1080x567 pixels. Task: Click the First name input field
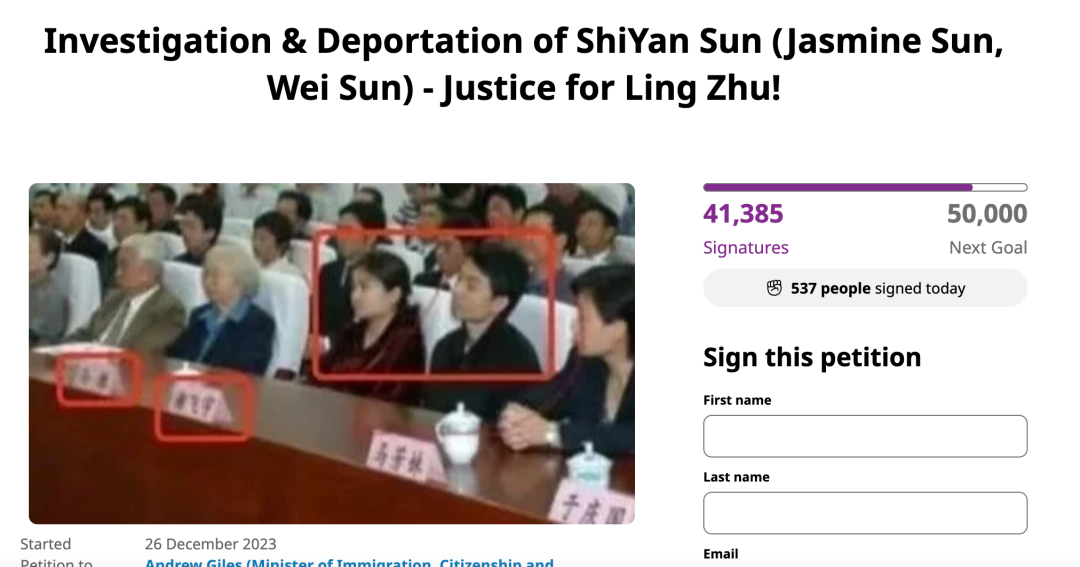pos(865,436)
